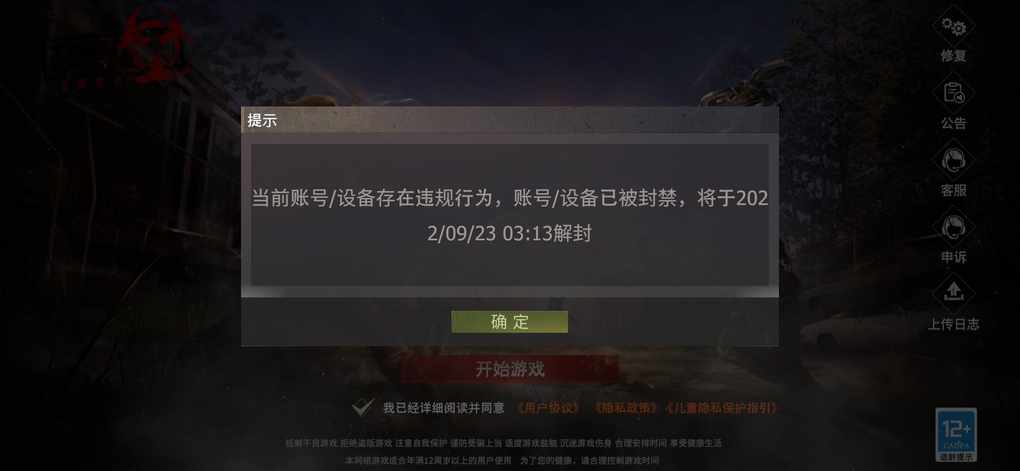Select the 上传日志 text label
Screen dimensions: 1020x471
tap(954, 324)
